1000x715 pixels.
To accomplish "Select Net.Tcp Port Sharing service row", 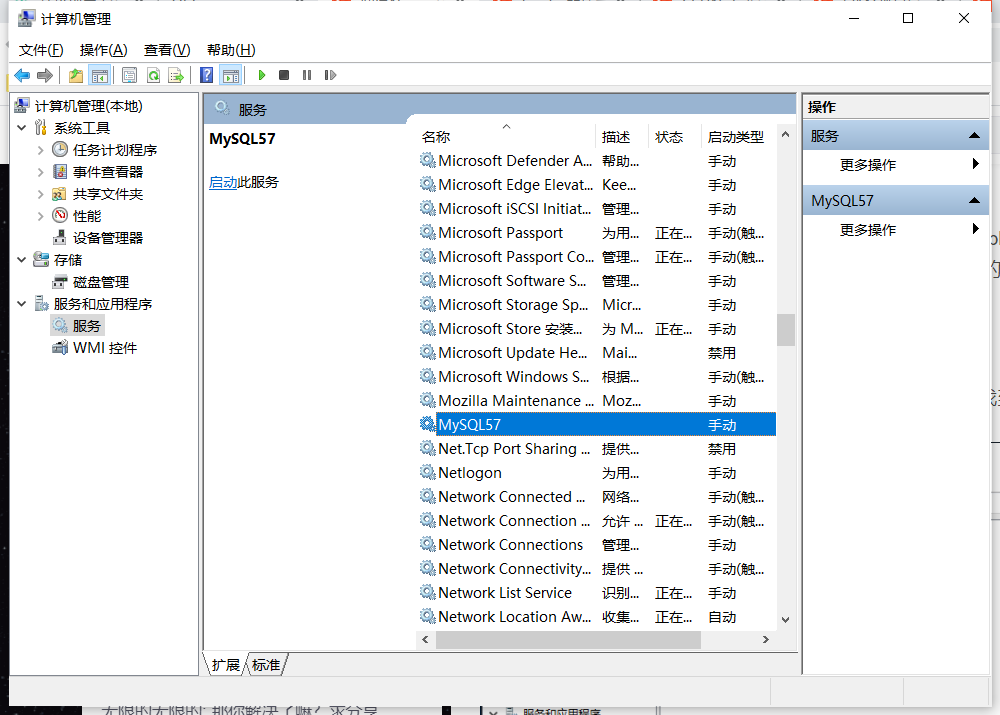I will (x=597, y=448).
